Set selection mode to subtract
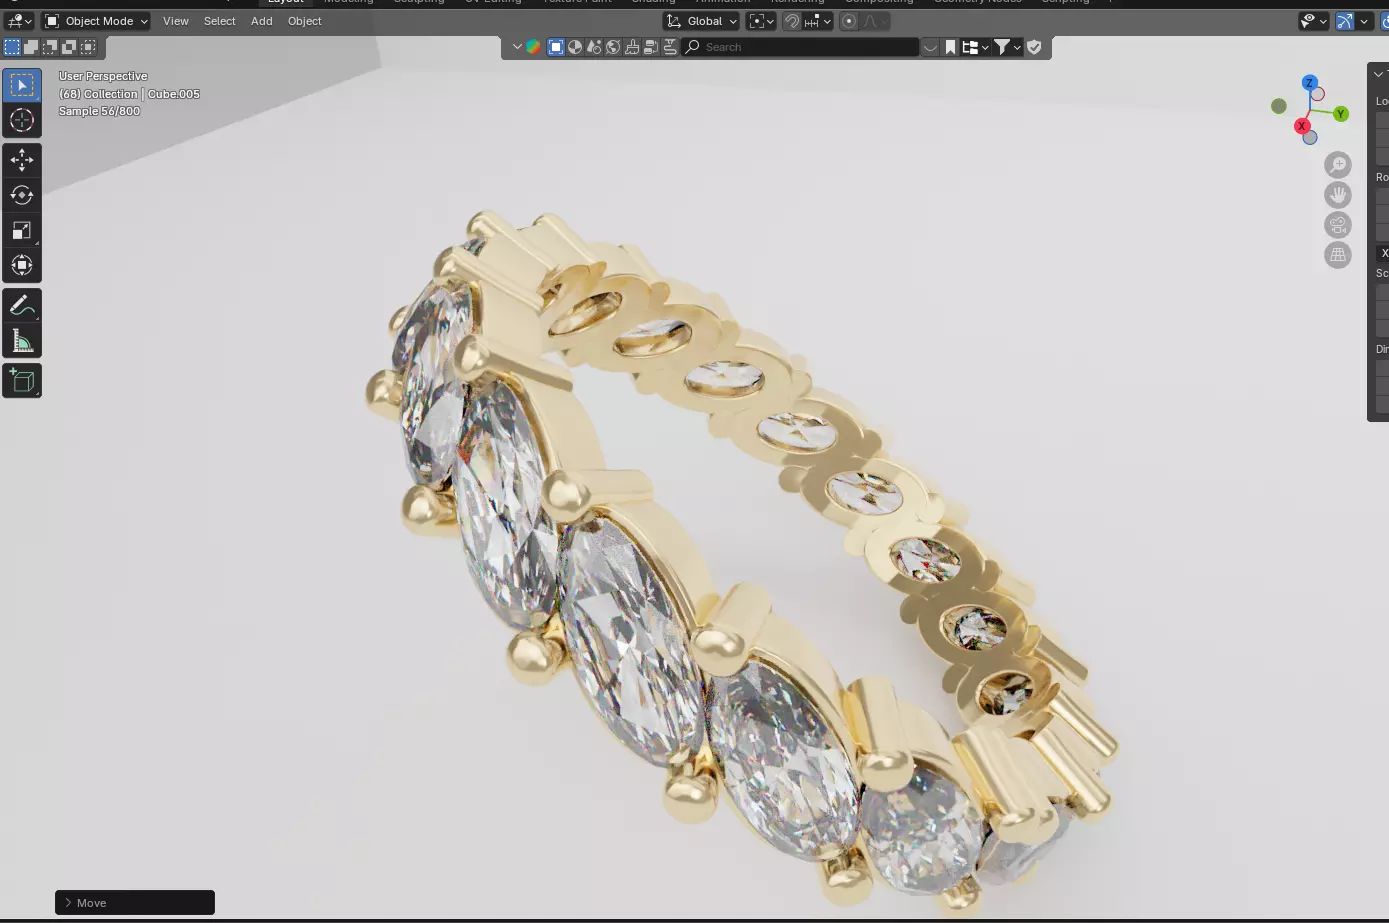The width and height of the screenshot is (1389, 923). (50, 47)
